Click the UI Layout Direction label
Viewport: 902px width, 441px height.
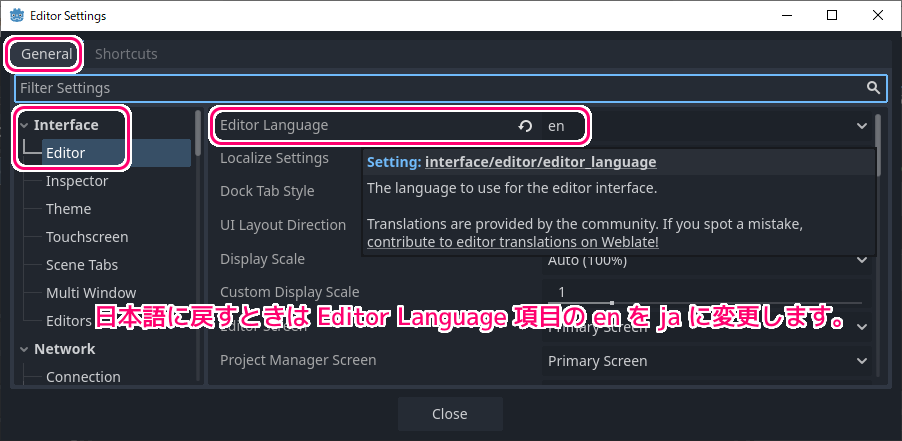coord(283,225)
